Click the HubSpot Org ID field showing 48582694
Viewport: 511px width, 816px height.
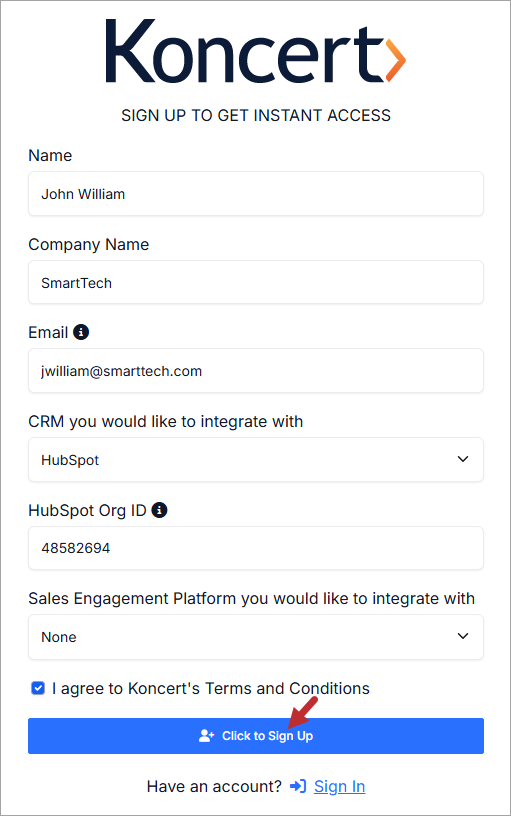256,548
